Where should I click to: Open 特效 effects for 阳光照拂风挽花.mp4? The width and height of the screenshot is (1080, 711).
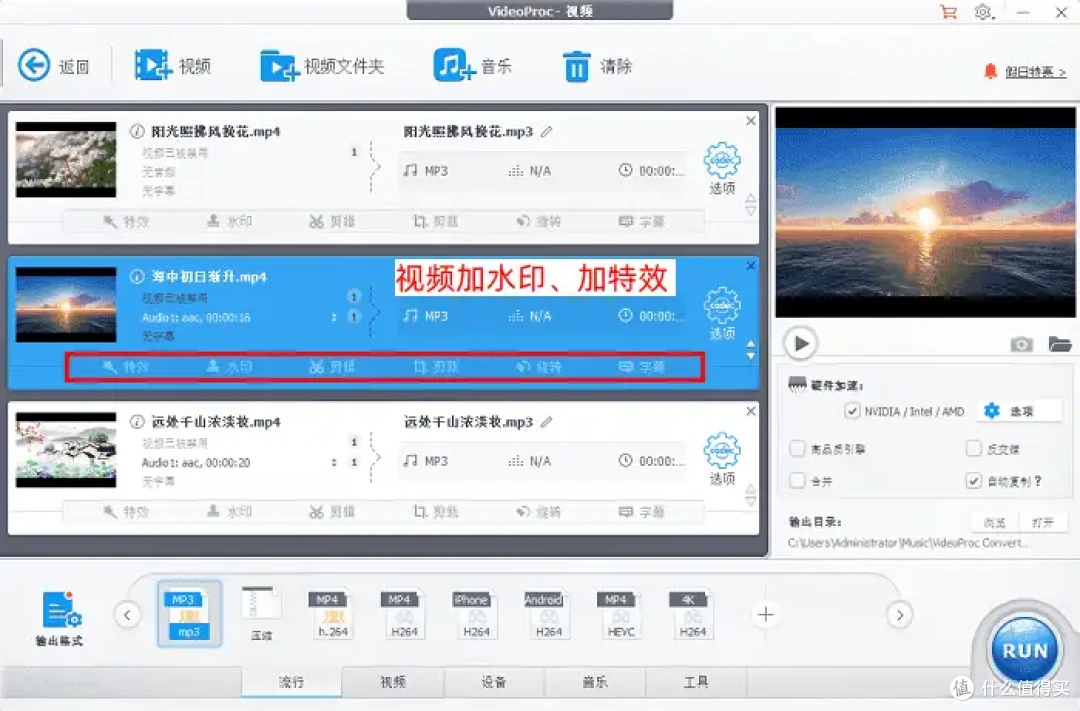126,221
